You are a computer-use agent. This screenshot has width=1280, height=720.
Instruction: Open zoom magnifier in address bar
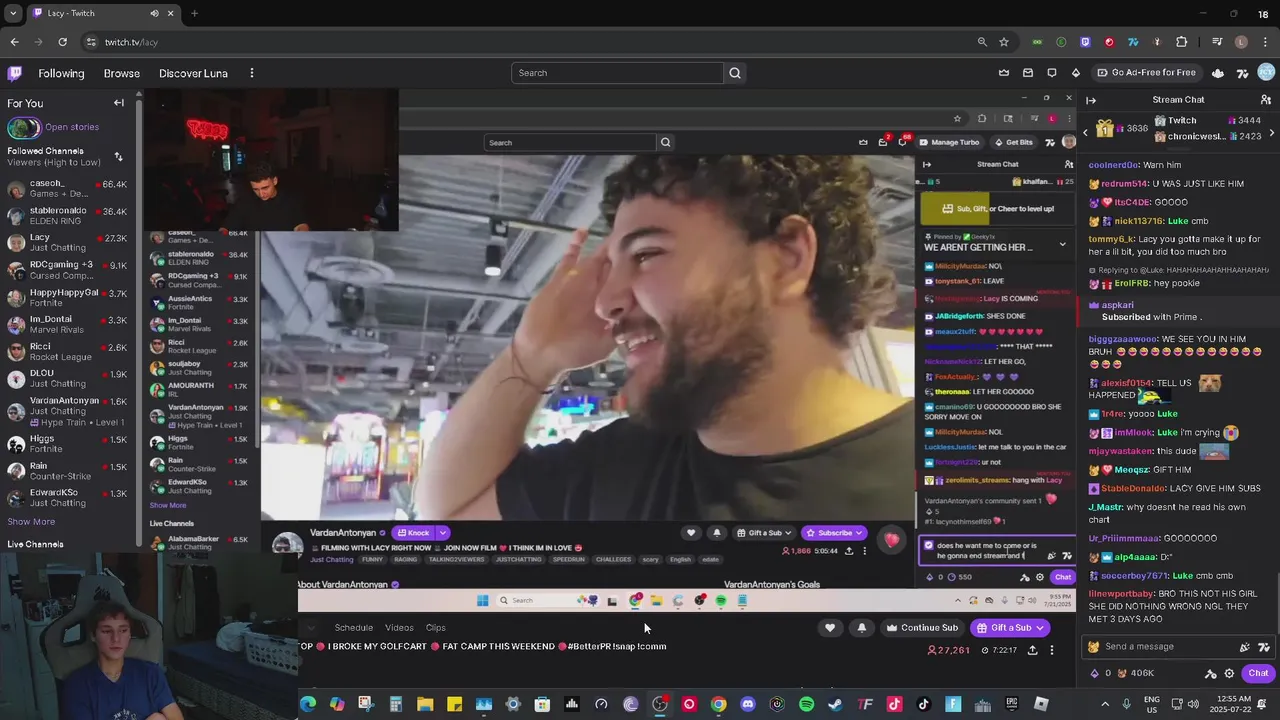982,42
